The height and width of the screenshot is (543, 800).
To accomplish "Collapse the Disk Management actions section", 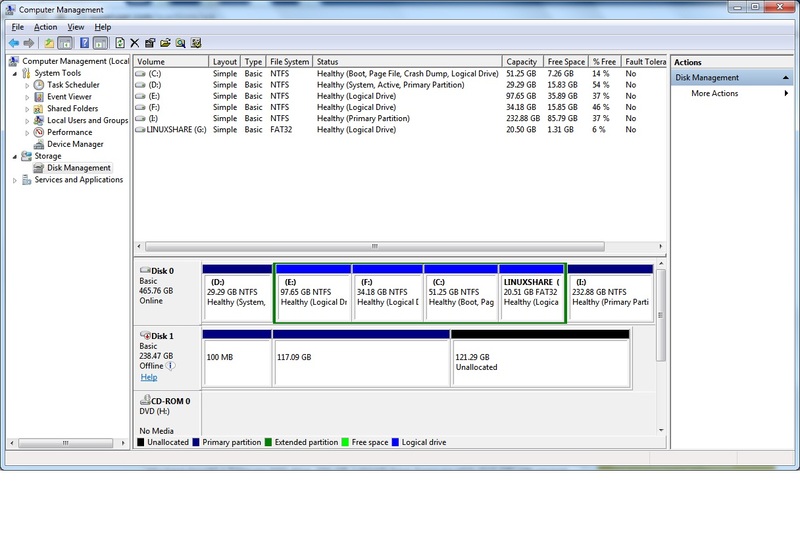I will coord(786,78).
